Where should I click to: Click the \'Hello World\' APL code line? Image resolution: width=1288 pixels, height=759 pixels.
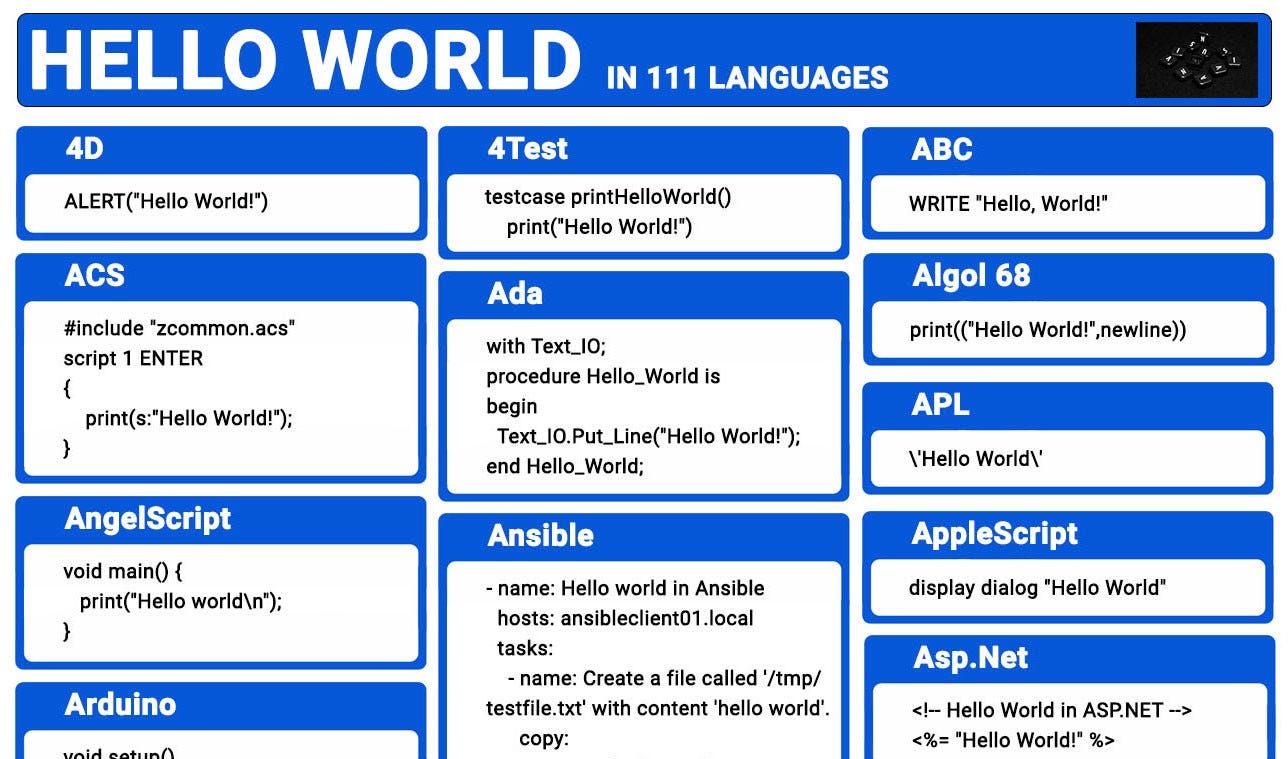coord(976,459)
